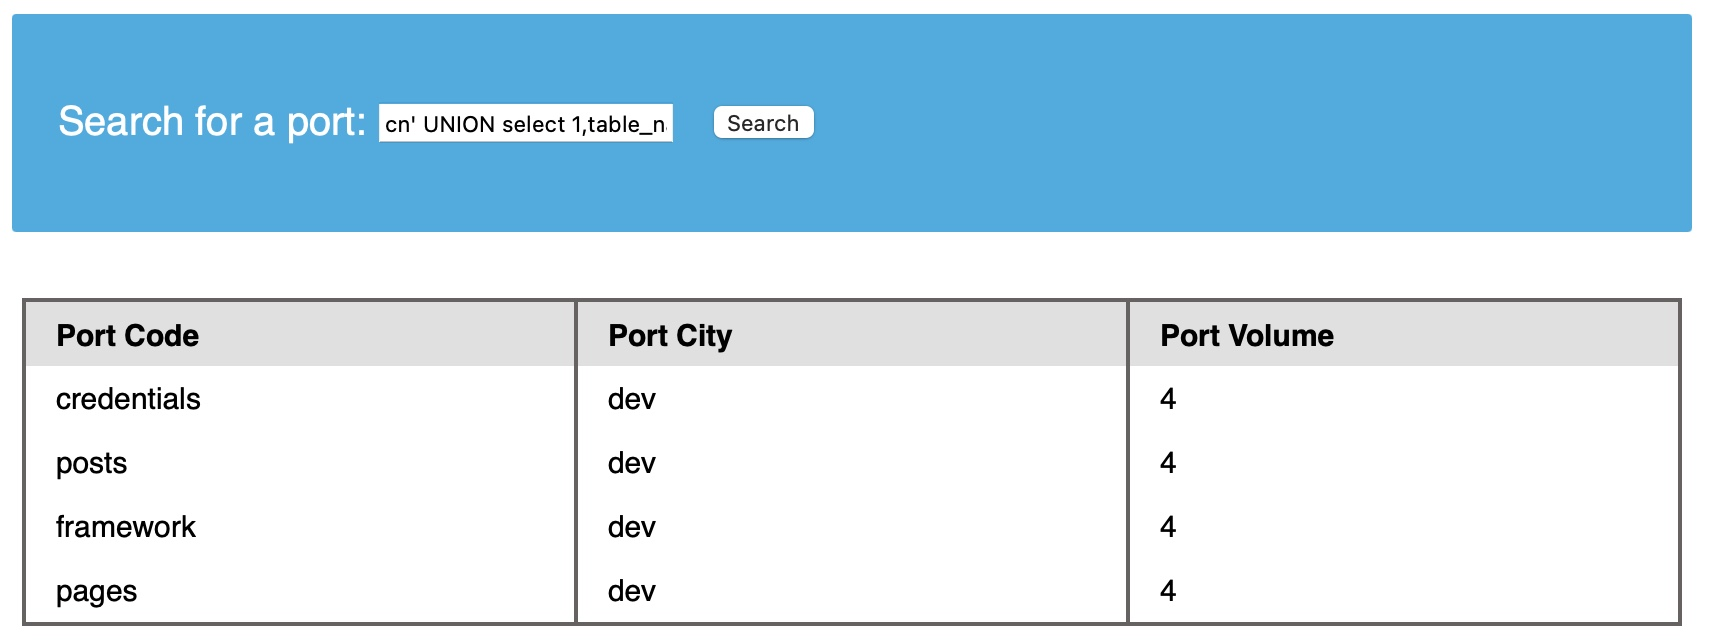Viewport: 1710px width, 640px height.
Task: Click empty blue banner area right of Search
Action: click(x=1250, y=124)
